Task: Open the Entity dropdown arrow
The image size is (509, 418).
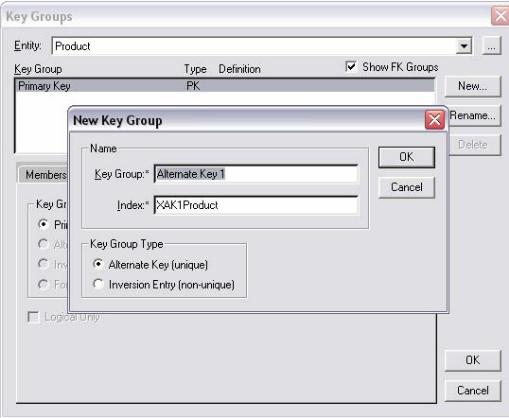Action: tap(464, 46)
